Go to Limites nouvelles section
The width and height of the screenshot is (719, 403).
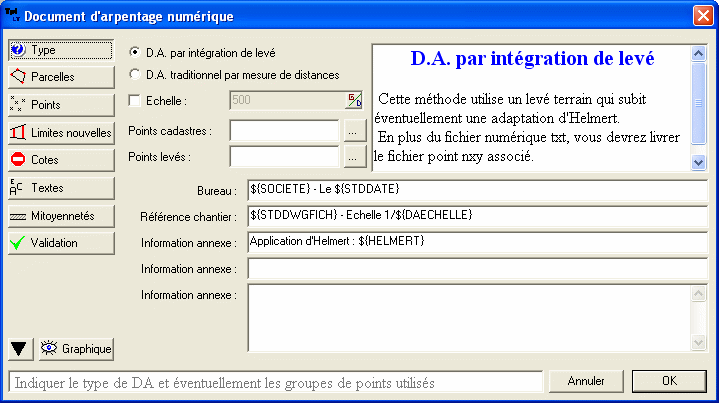coord(59,132)
